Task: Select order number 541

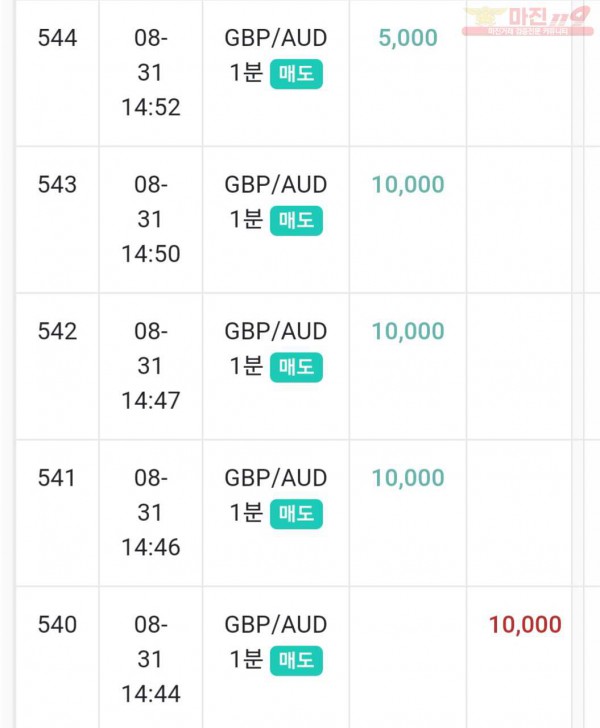Action: pos(56,478)
